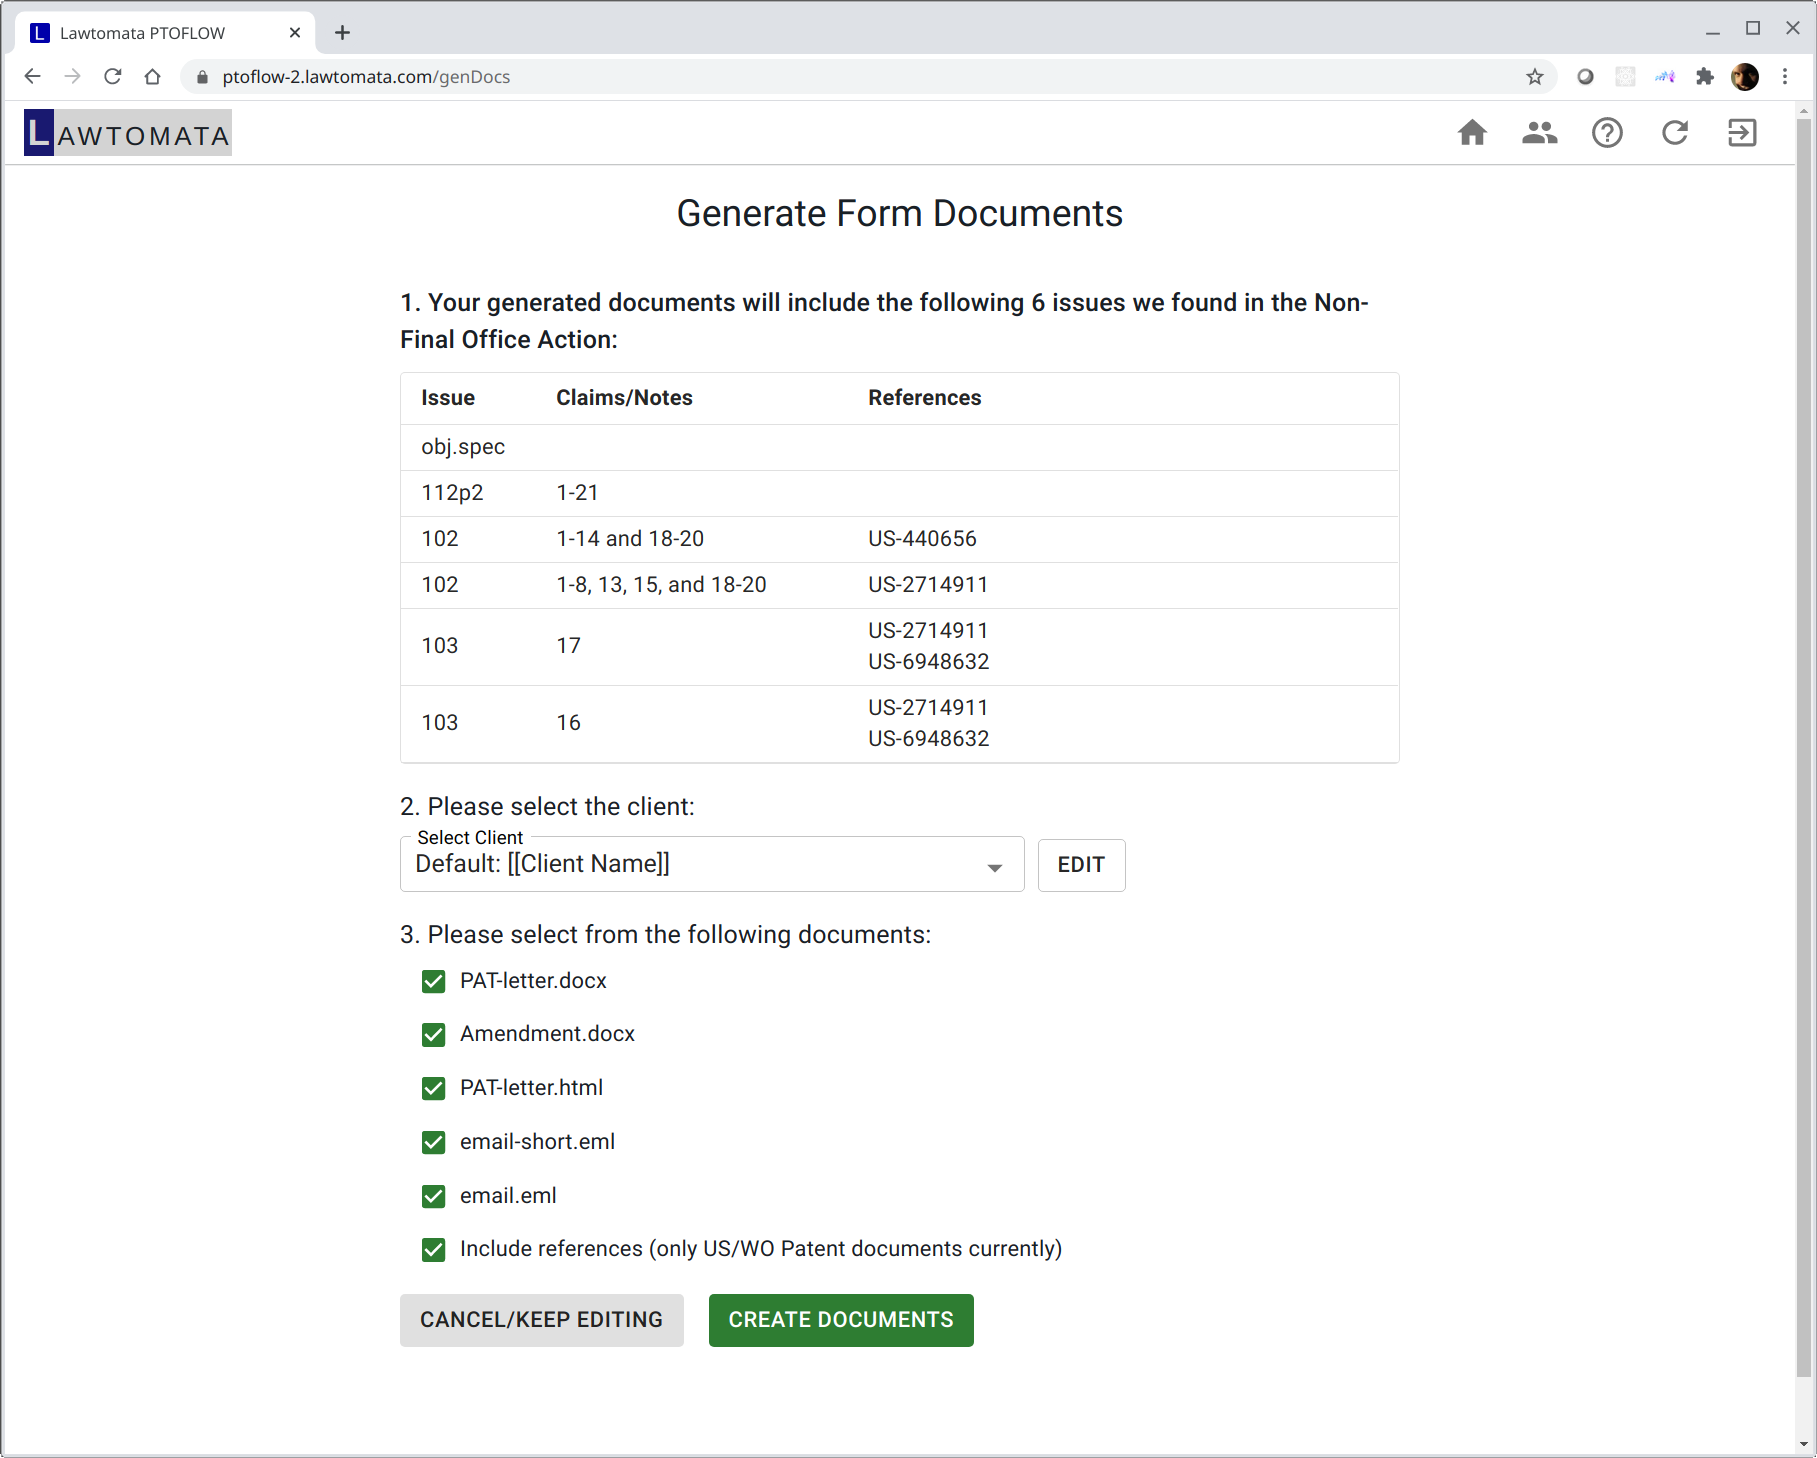This screenshot has width=1817, height=1458.
Task: View site info via lock icon
Action: click(202, 77)
